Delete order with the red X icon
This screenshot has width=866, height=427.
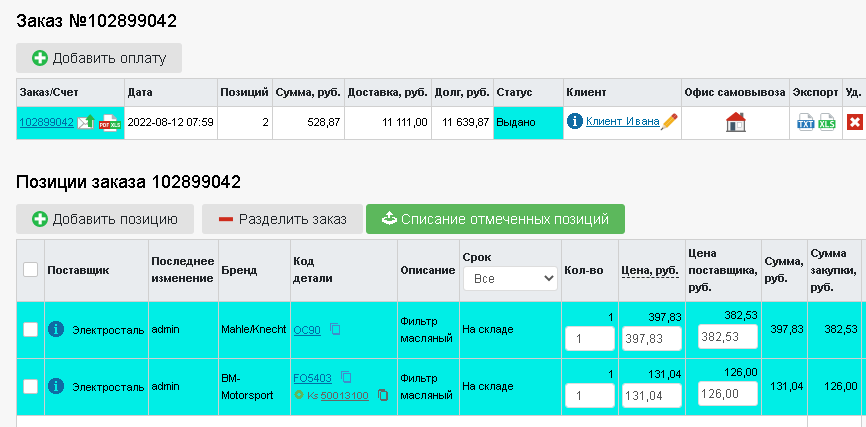click(x=854, y=122)
